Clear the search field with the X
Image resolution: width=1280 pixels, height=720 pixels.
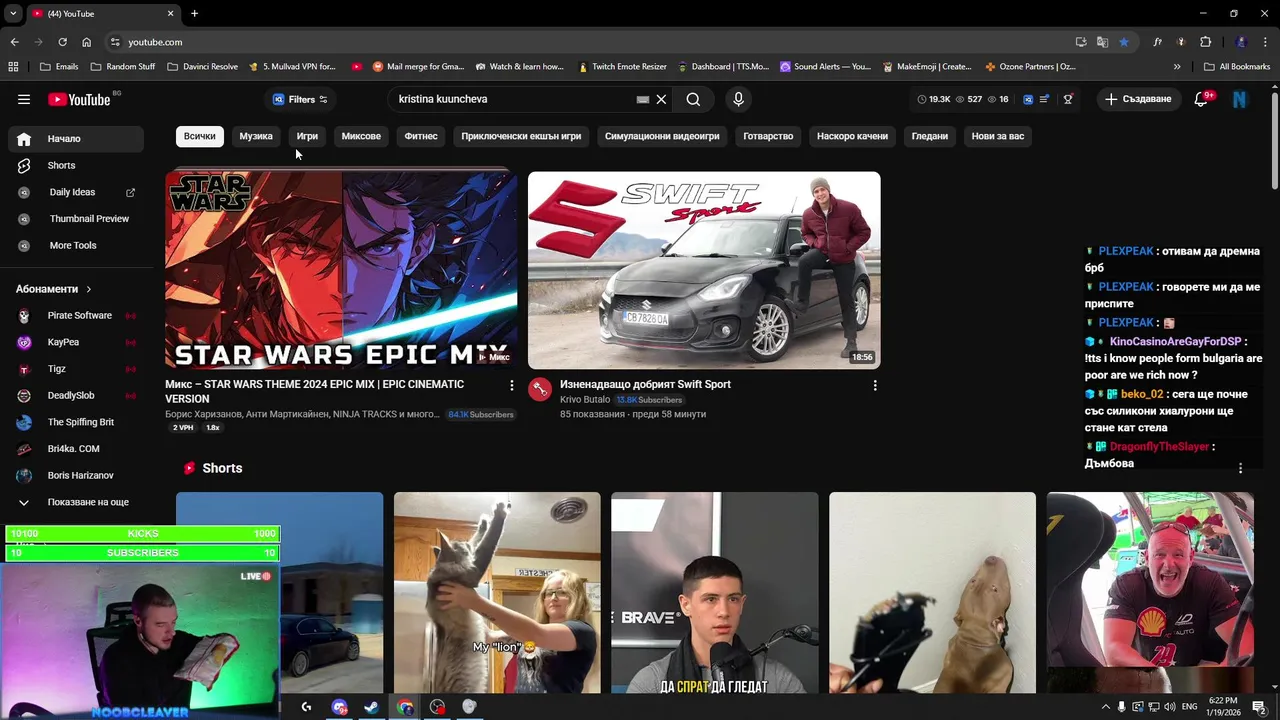tap(661, 99)
